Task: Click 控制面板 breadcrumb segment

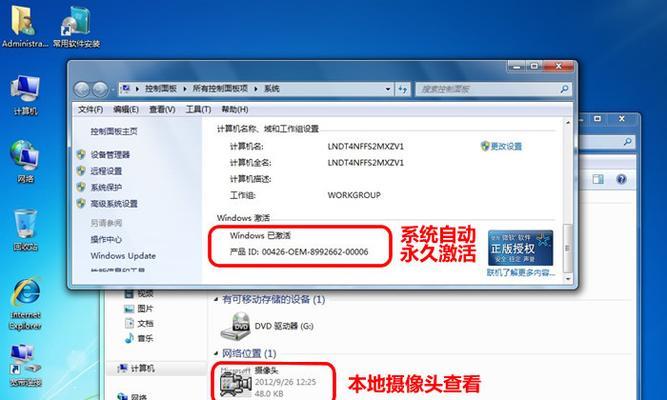Action: tap(161, 89)
